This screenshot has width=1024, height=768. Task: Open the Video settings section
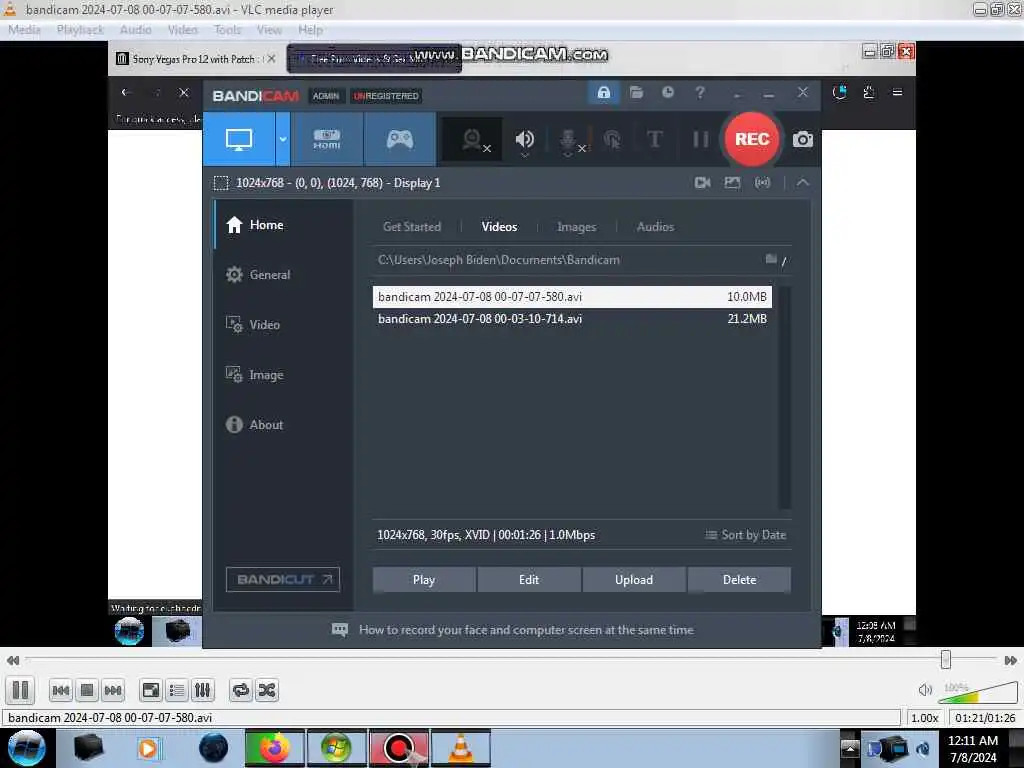pos(284,325)
